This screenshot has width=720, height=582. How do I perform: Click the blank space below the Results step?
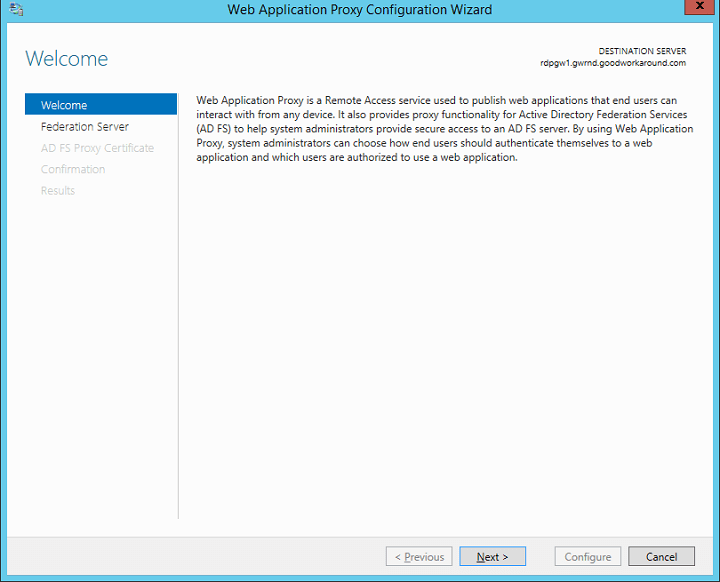tap(100, 350)
